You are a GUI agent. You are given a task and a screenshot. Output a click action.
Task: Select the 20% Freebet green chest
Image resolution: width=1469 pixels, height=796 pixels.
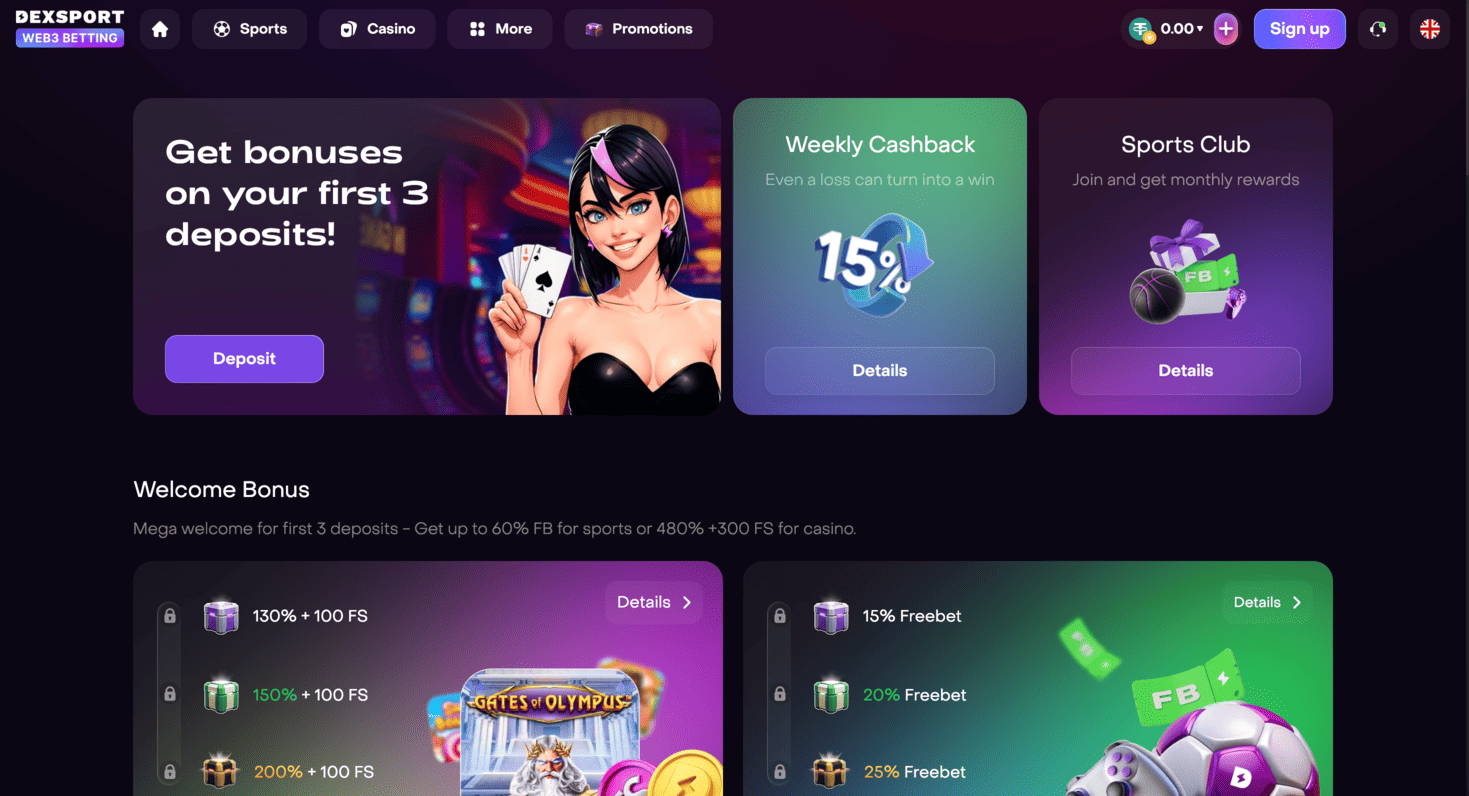pos(831,694)
